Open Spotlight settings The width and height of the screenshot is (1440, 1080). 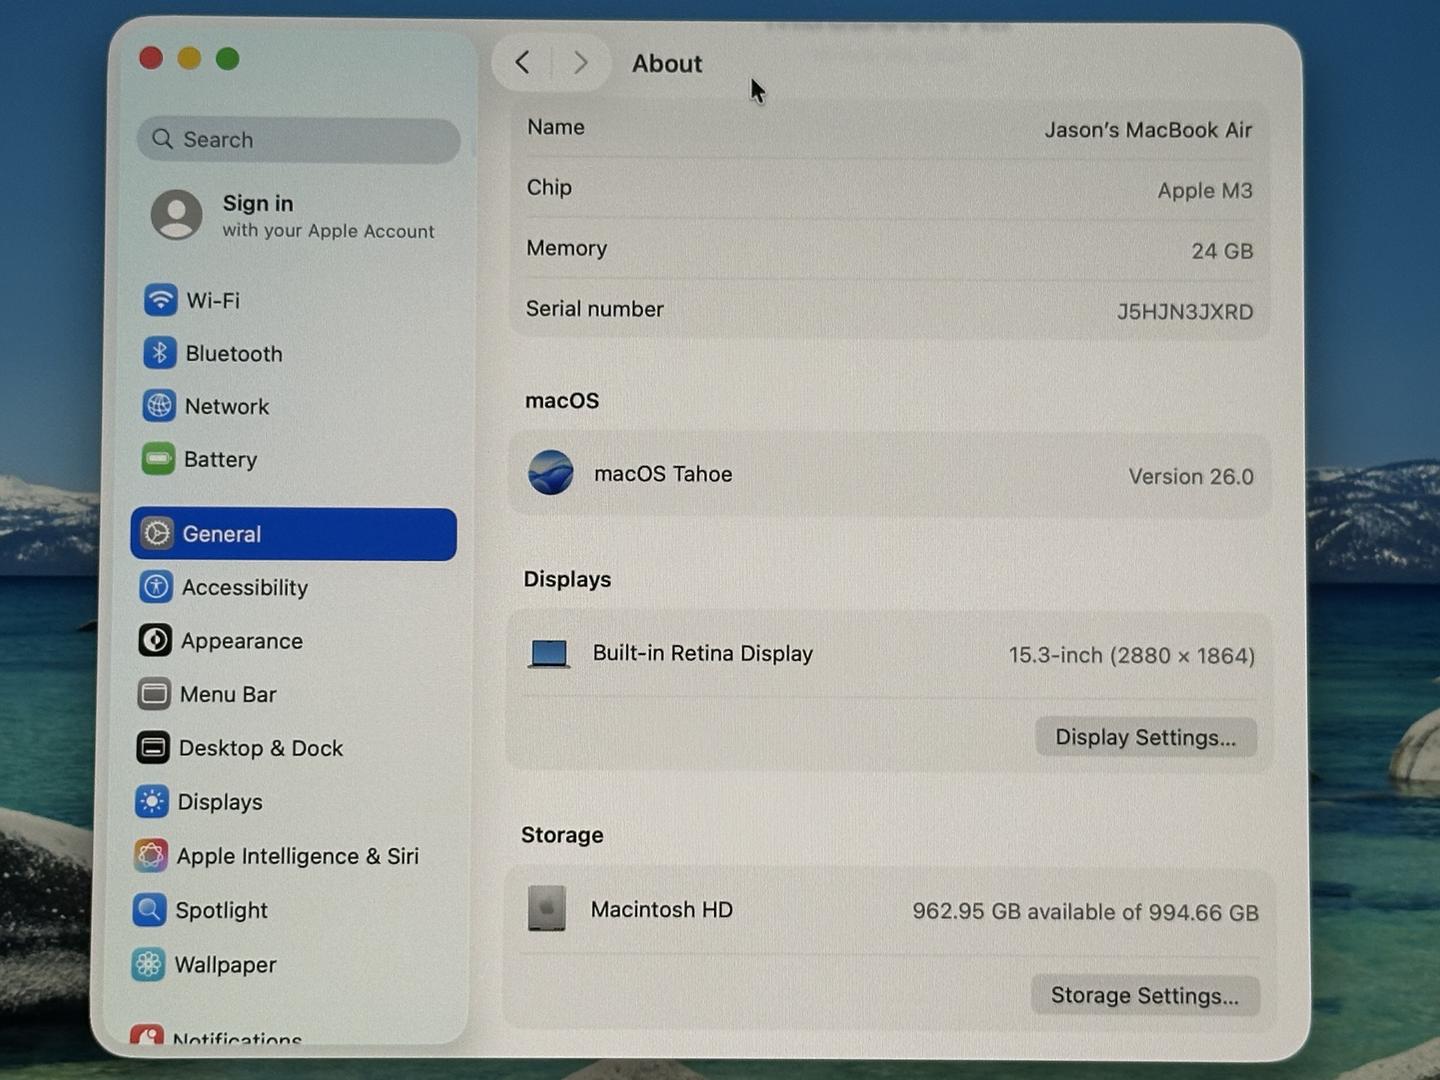[x=221, y=910]
